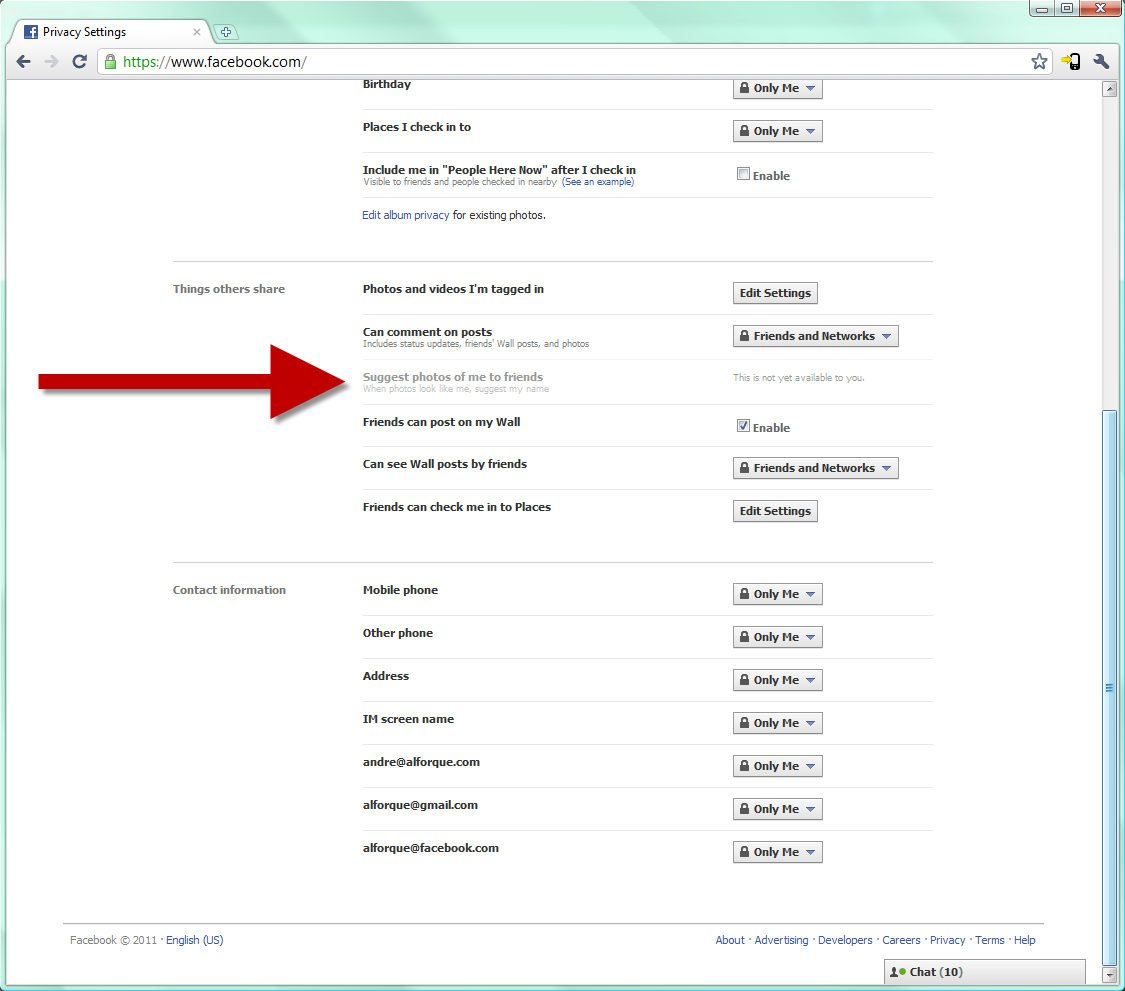Open the Developers footer link
The height and width of the screenshot is (991, 1125).
[844, 940]
